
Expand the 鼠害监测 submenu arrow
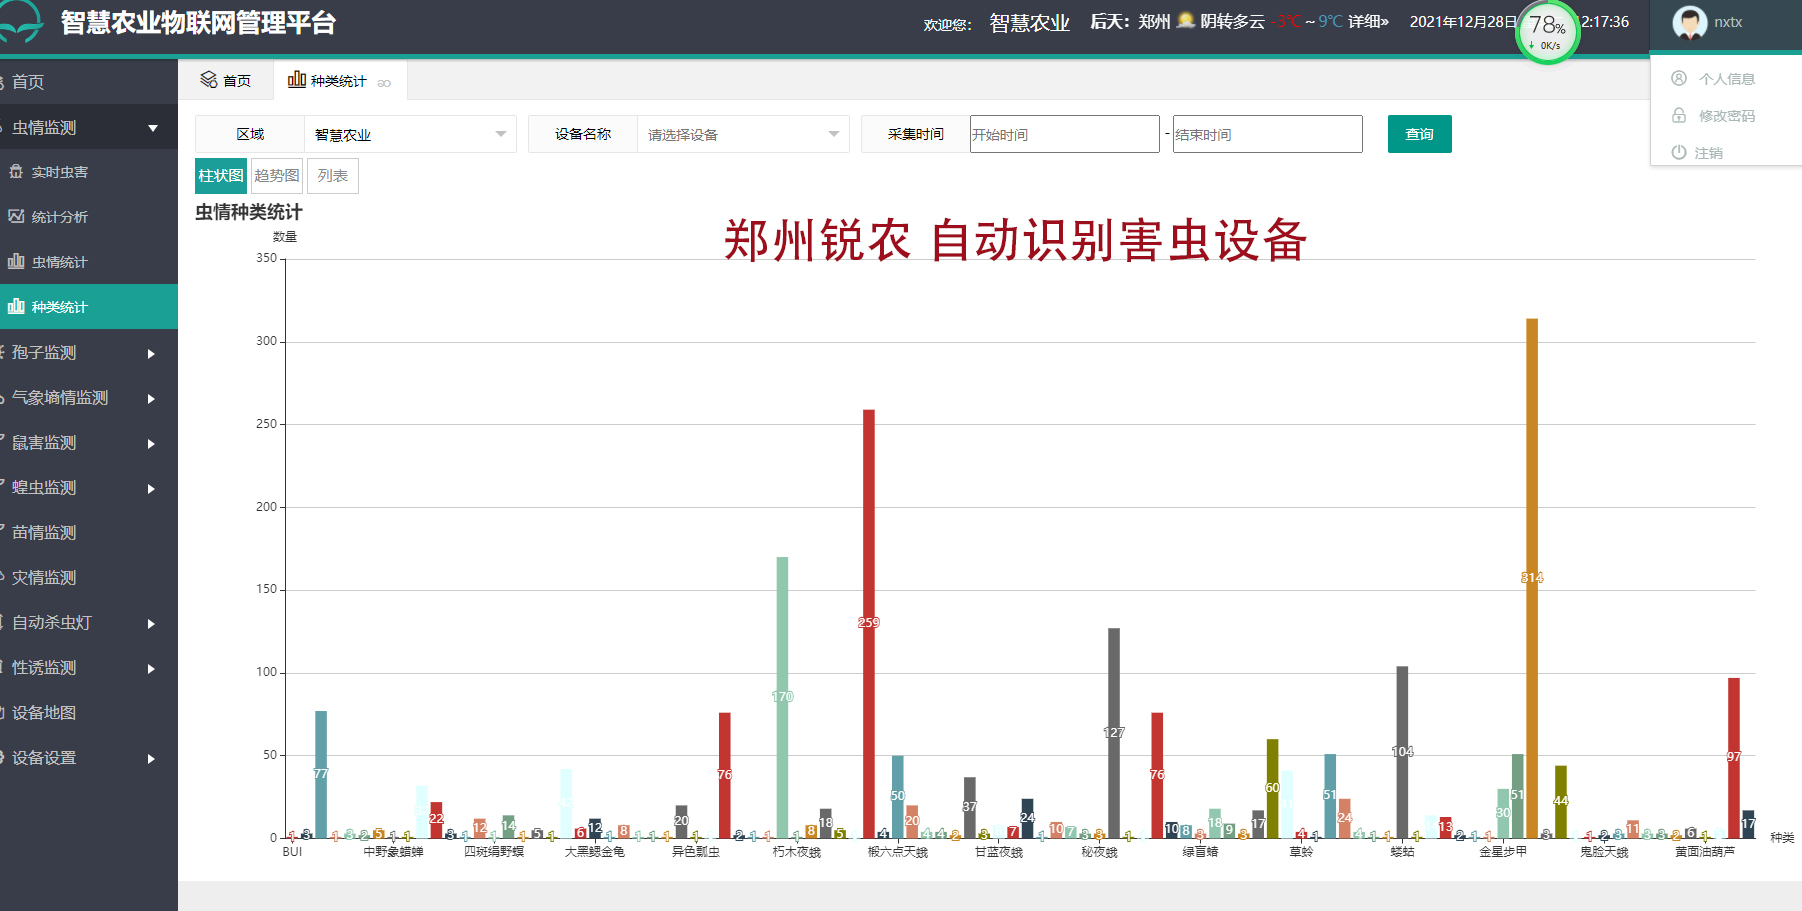(152, 444)
